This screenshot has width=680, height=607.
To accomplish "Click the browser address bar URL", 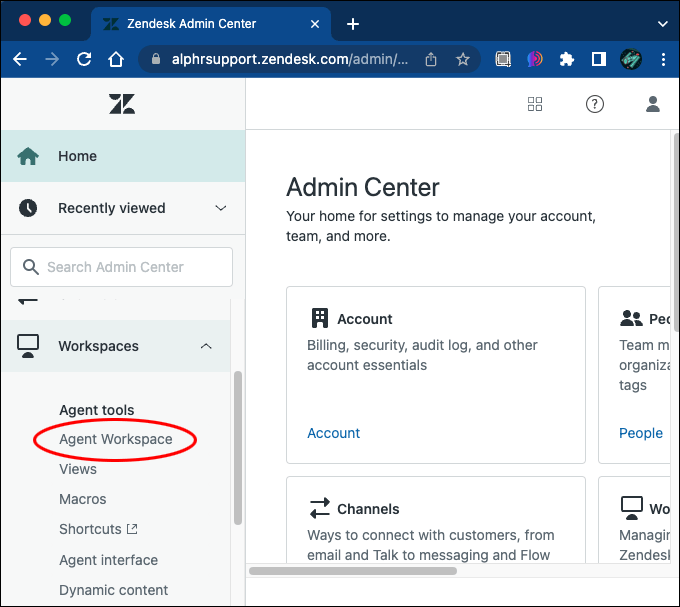I will (290, 59).
